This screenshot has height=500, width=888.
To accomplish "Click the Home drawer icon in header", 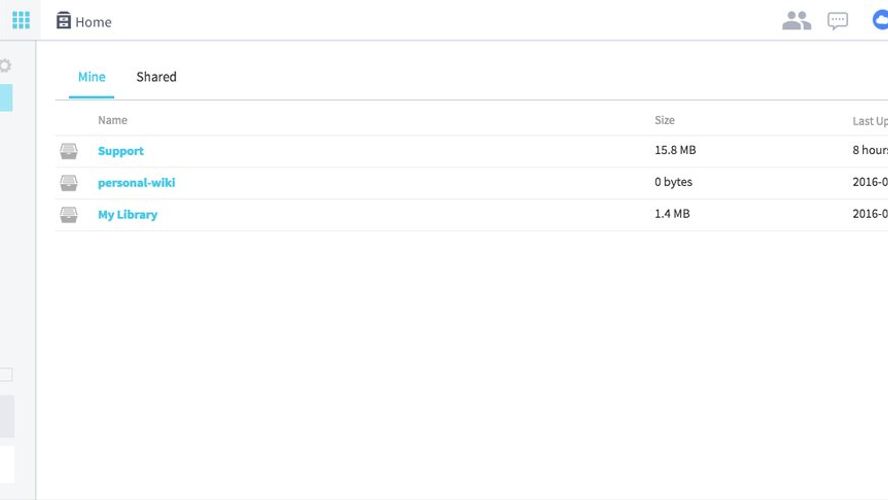I will tap(64, 21).
